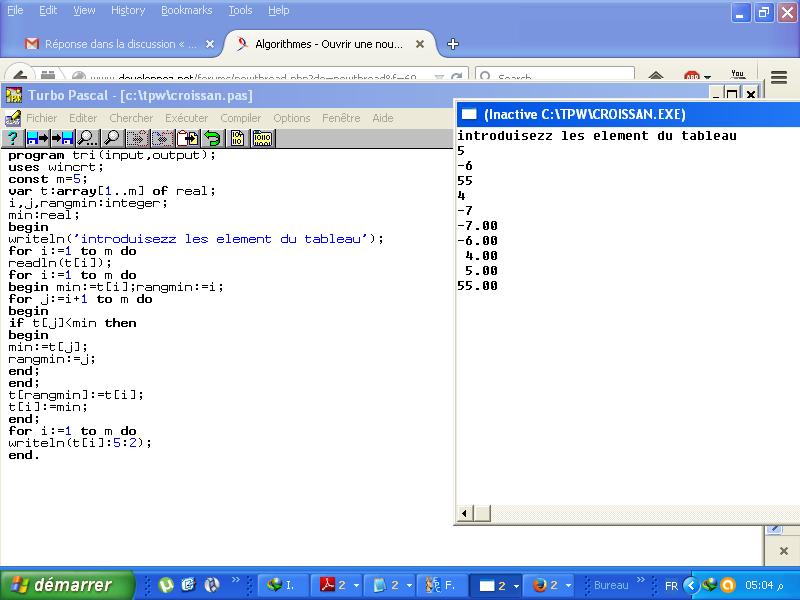Click the orange avast tray icon
This screenshot has width=800, height=600.
tap(728, 585)
